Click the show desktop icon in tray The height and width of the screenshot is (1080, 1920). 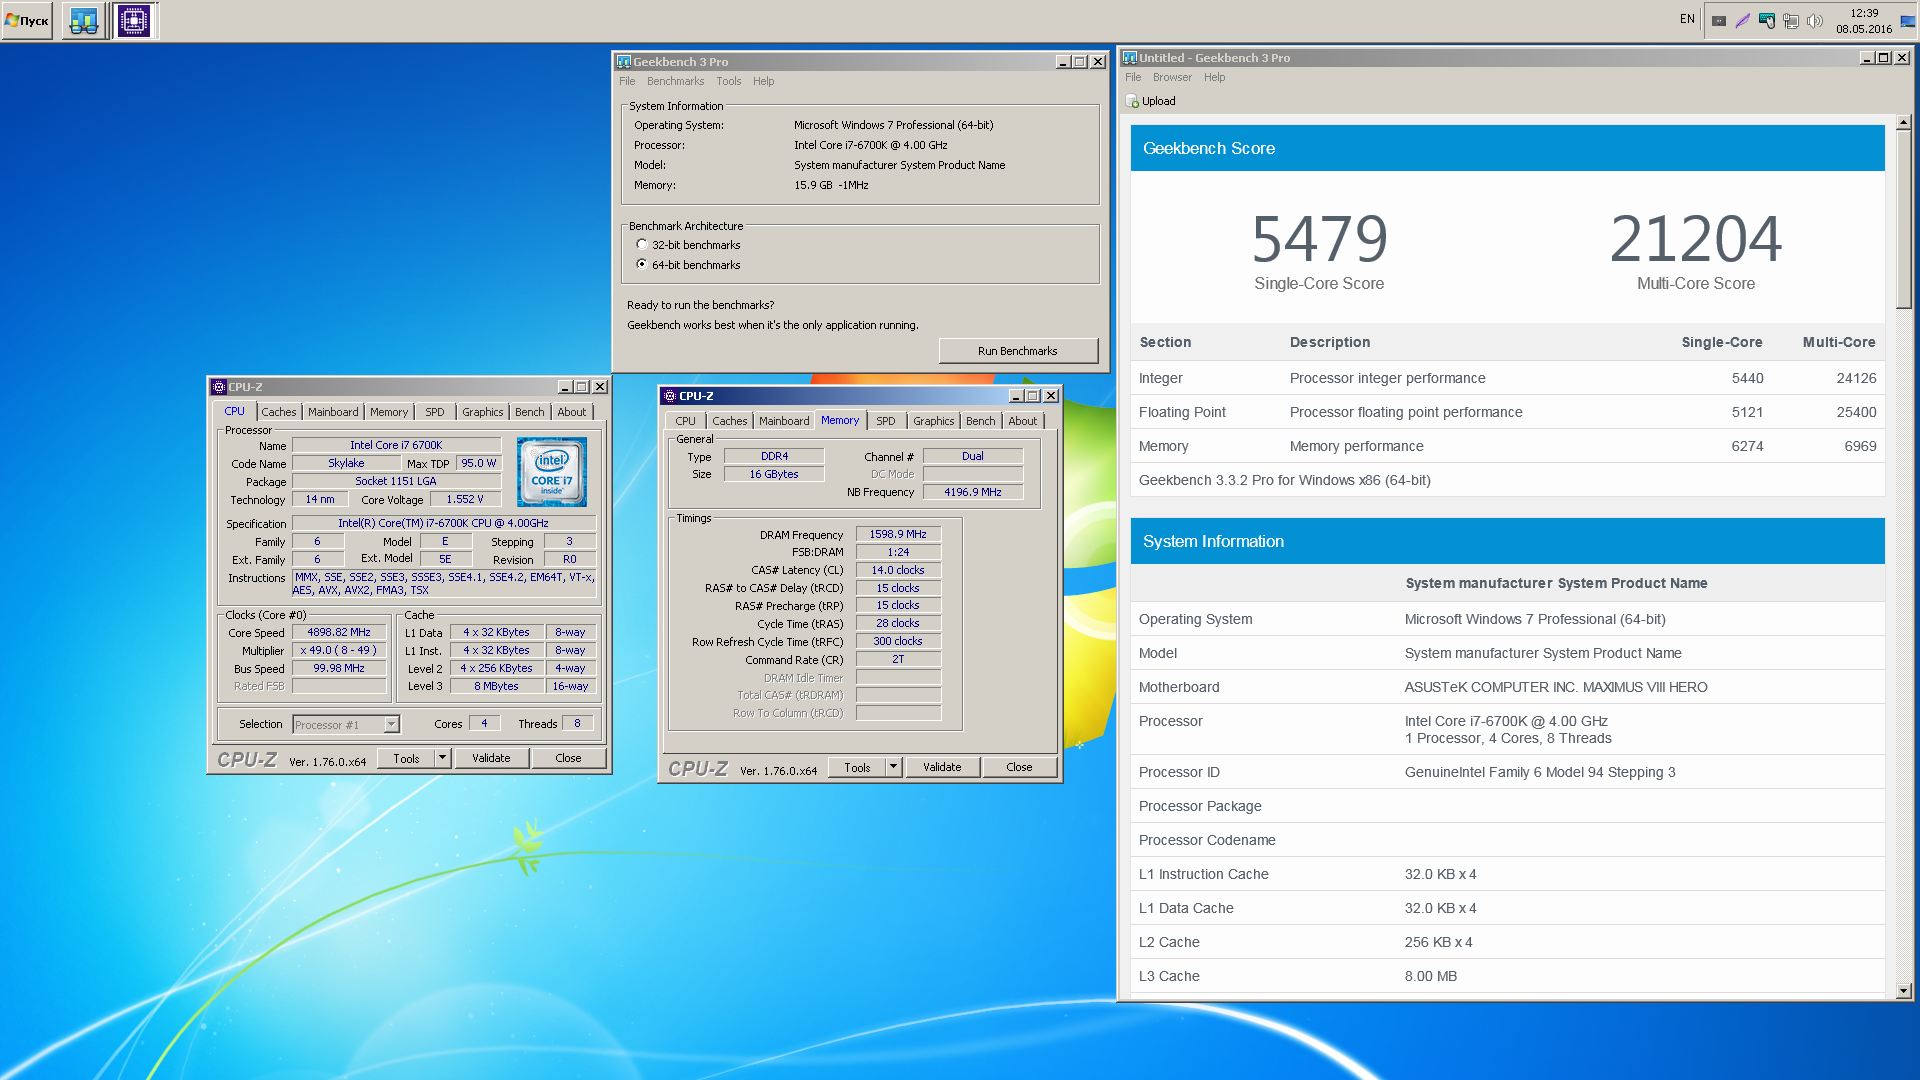1908,20
